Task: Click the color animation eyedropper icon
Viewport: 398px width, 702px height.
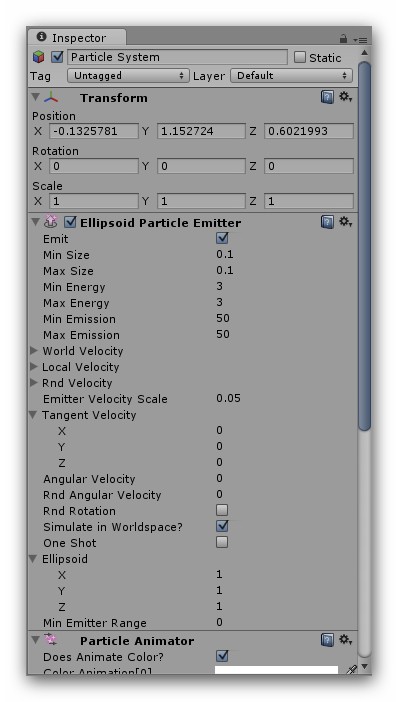Action: point(352,670)
